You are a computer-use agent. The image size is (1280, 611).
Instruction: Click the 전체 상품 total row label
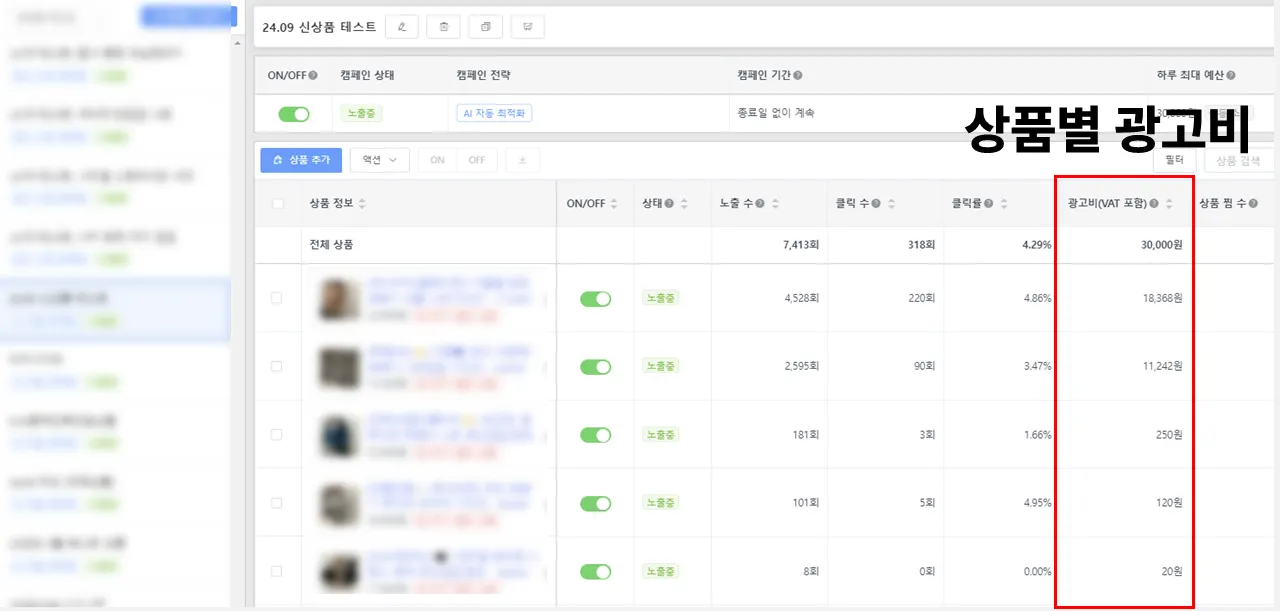coord(331,245)
